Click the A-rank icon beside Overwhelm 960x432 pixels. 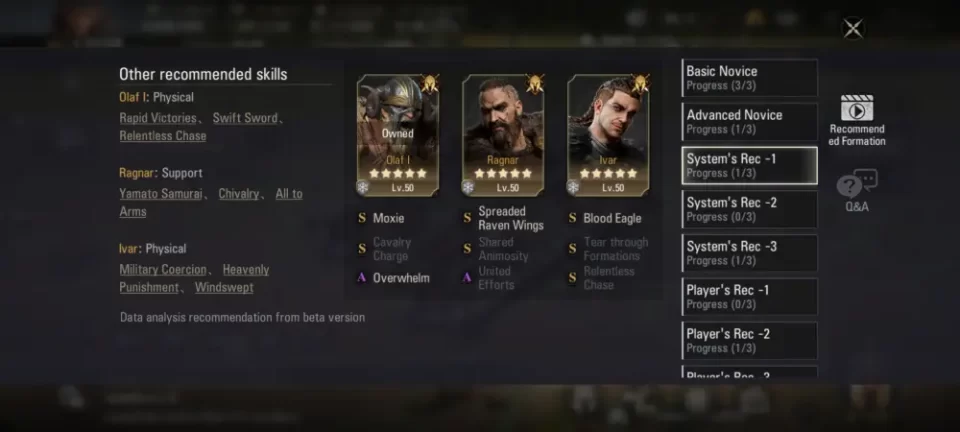(361, 278)
